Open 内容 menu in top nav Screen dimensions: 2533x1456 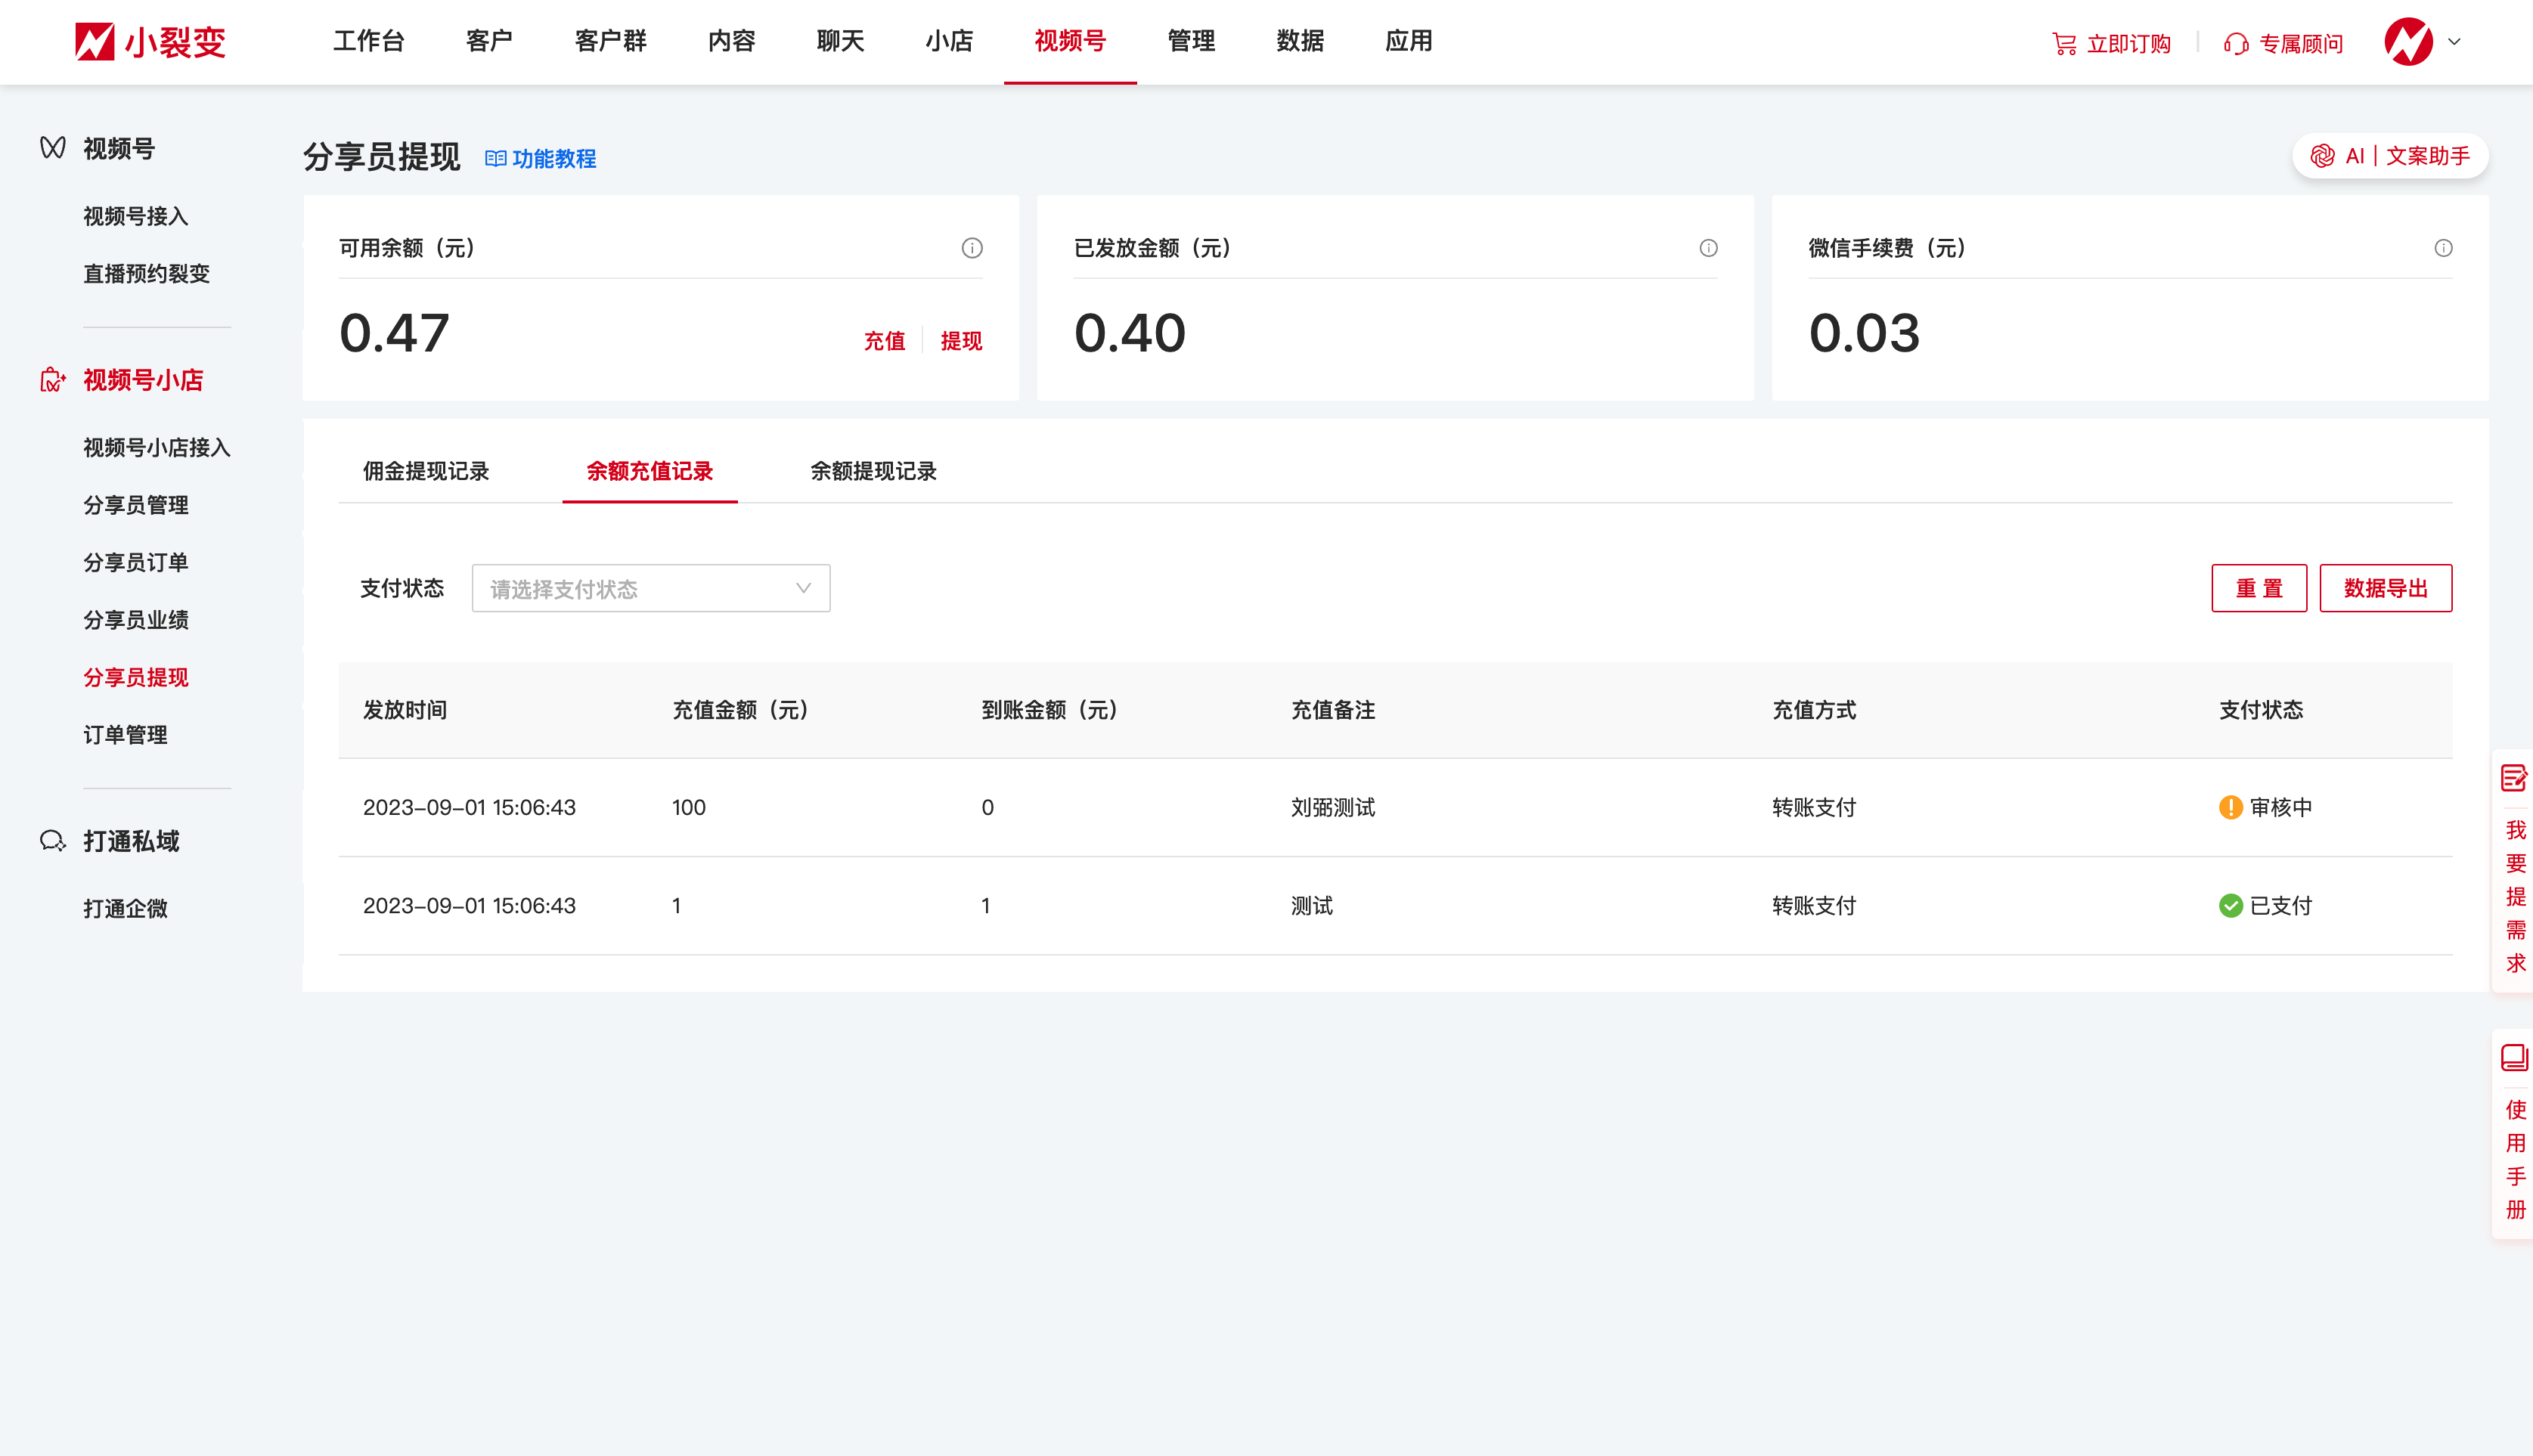coord(732,41)
